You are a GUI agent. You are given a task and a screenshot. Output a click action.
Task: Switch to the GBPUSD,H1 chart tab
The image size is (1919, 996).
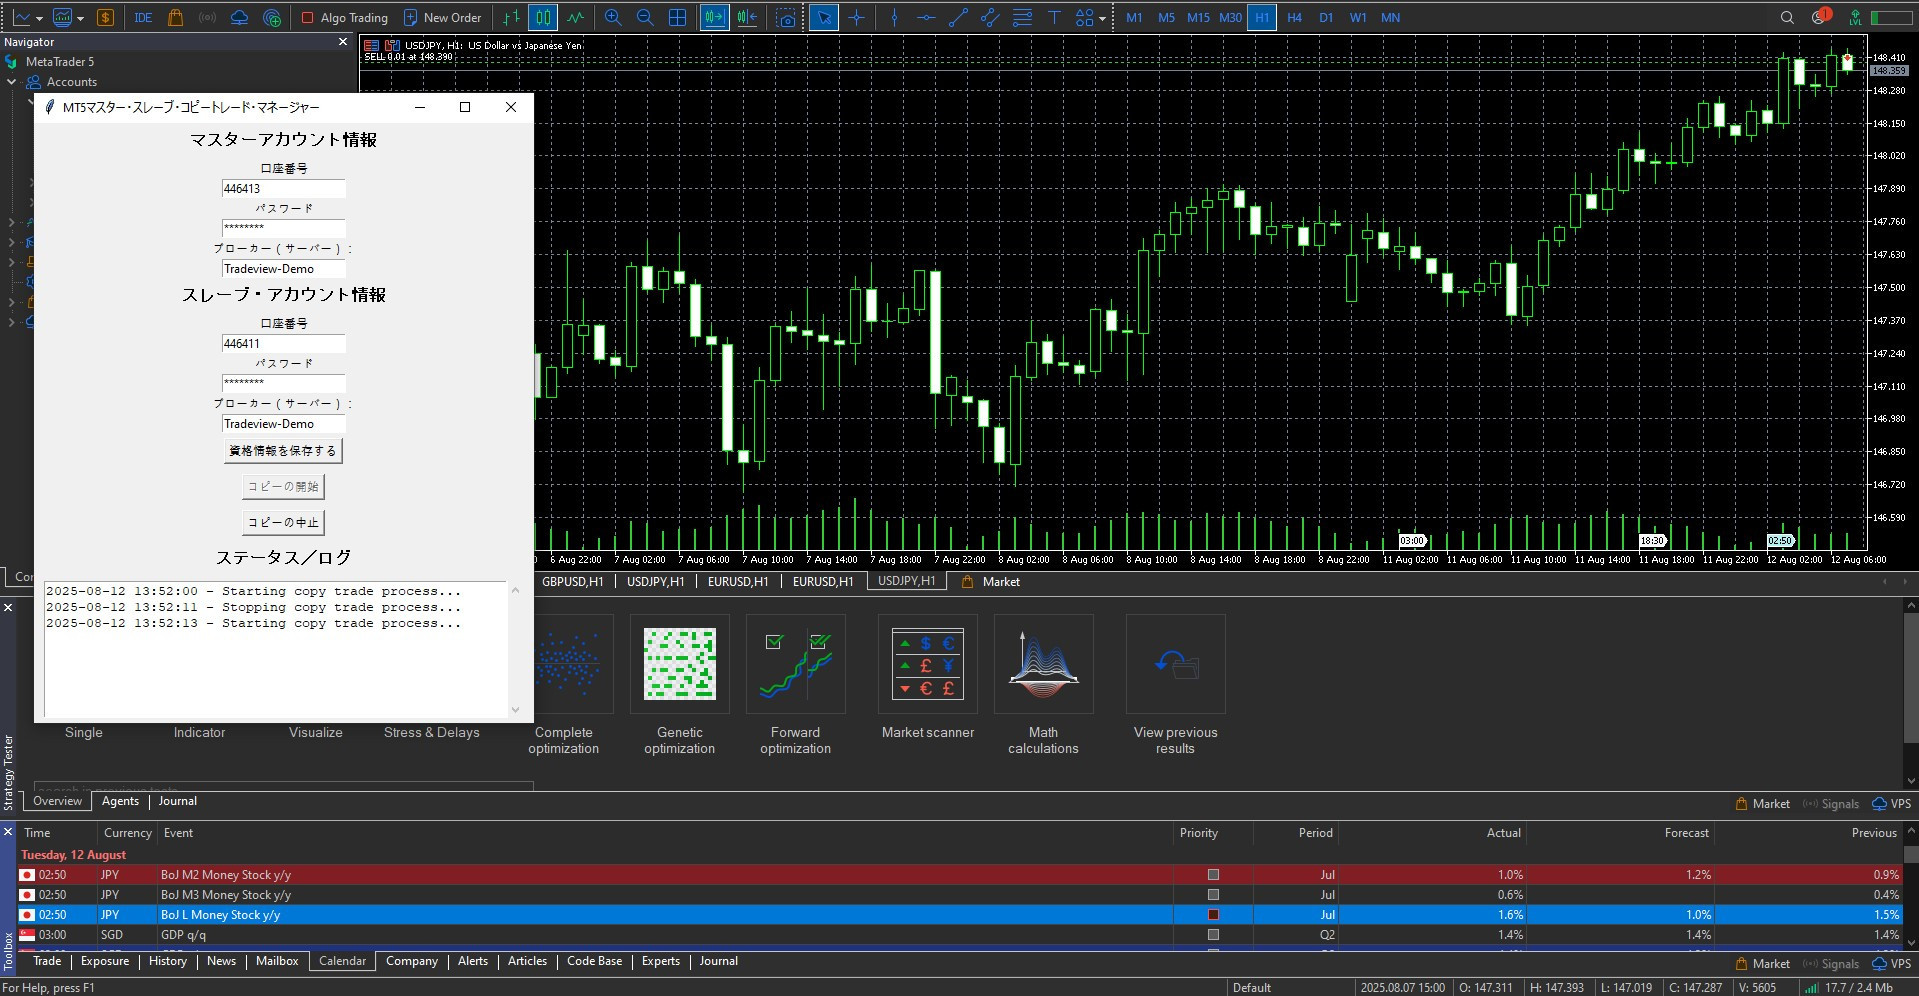click(x=573, y=581)
